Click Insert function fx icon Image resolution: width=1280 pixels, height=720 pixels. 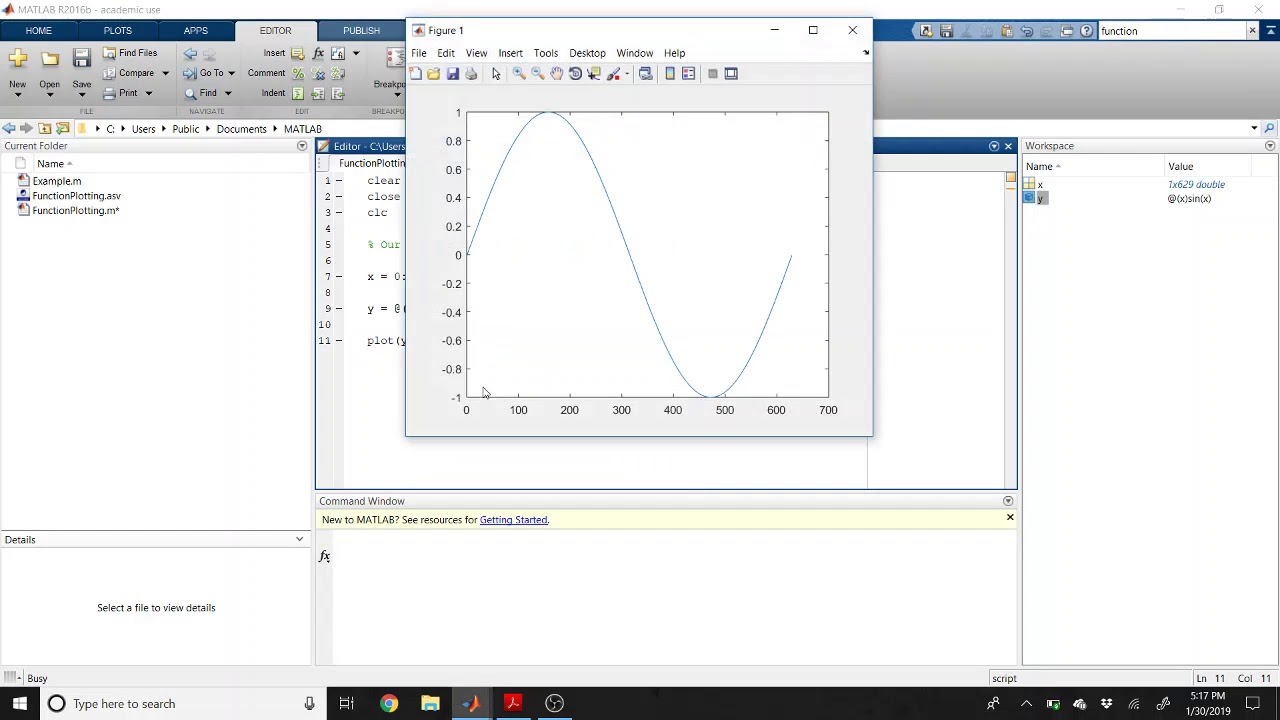tap(318, 53)
